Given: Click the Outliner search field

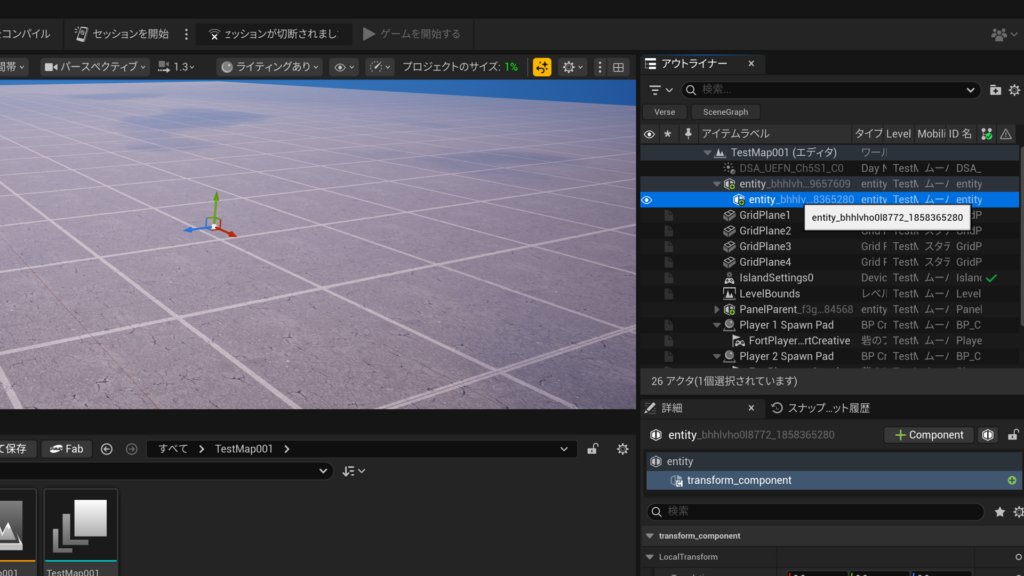Looking at the screenshot, I should point(830,90).
